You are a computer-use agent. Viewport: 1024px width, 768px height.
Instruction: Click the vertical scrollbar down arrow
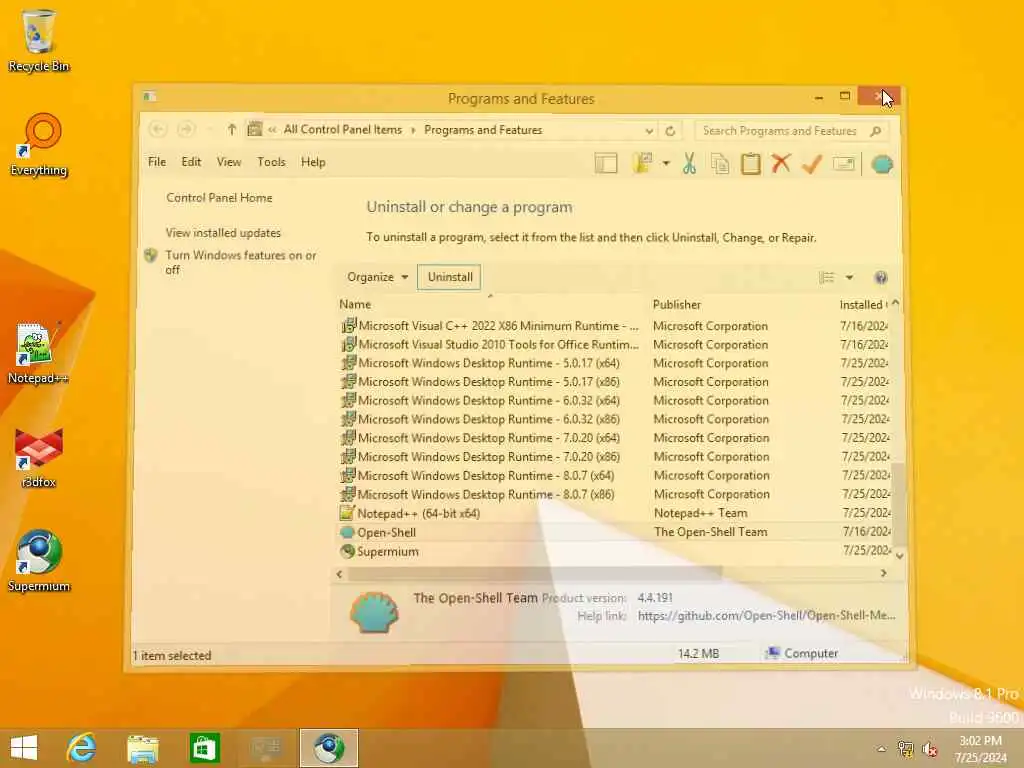[899, 556]
